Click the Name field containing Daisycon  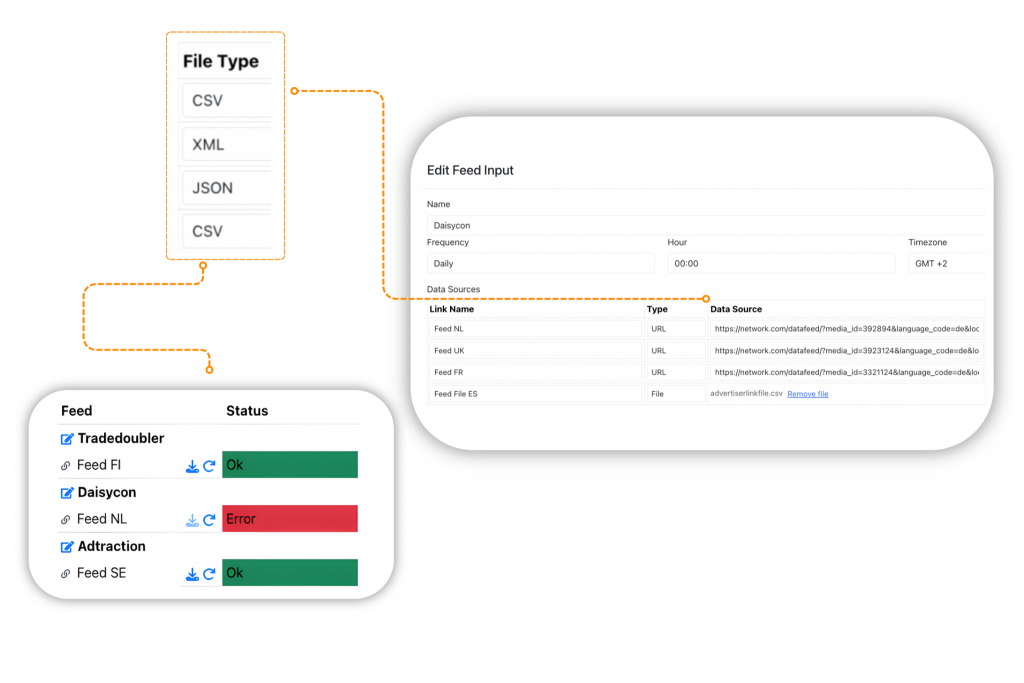click(x=705, y=226)
